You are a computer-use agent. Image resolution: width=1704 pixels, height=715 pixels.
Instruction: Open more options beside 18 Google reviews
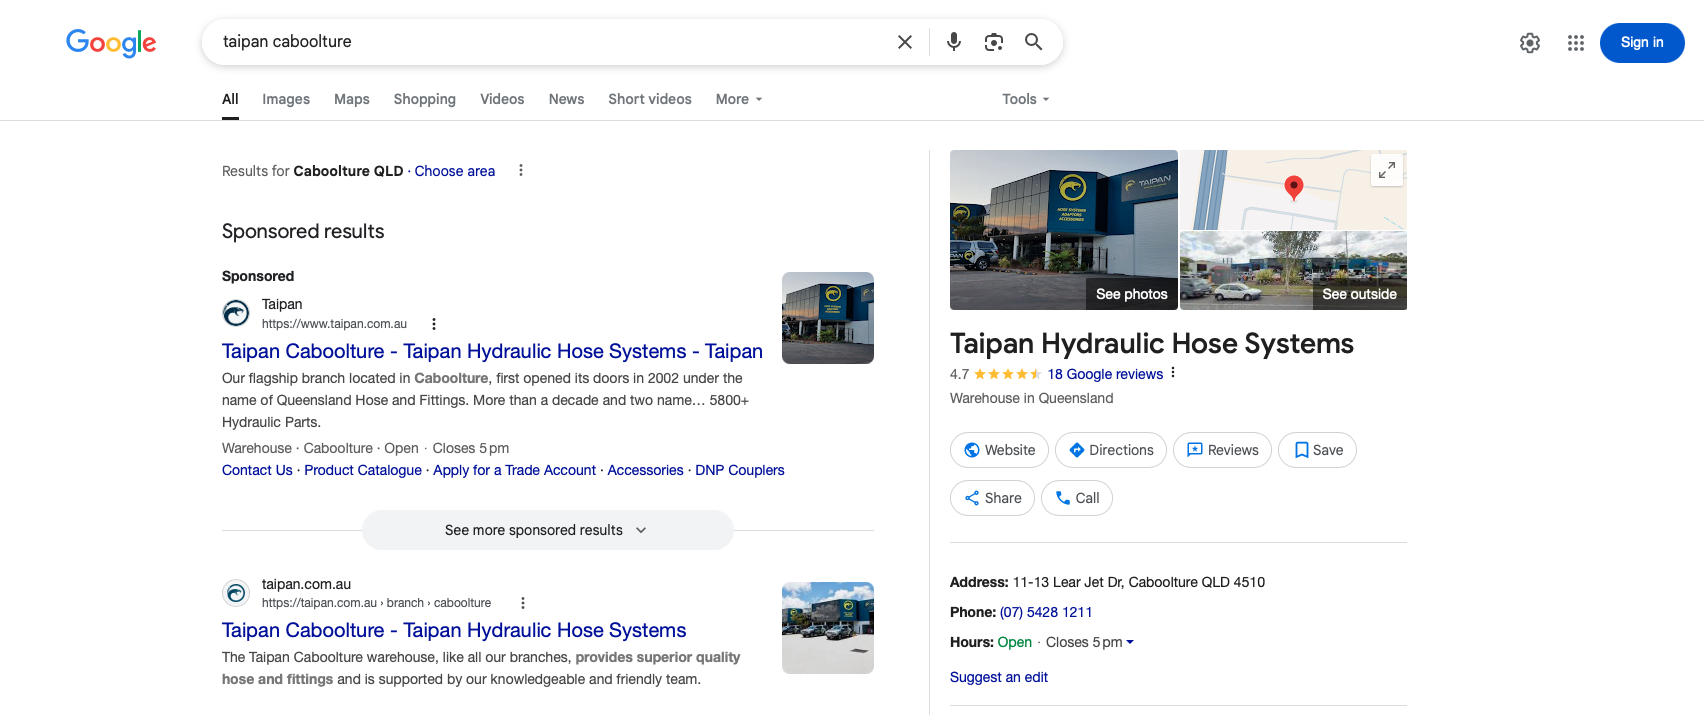point(1173,373)
